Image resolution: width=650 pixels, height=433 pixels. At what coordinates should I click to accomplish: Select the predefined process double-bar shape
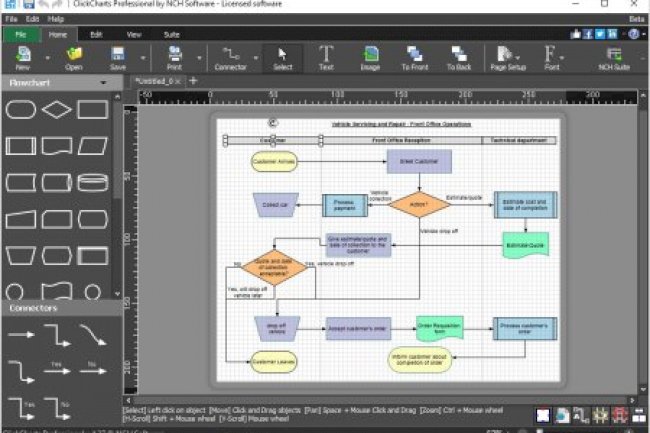pos(21,146)
